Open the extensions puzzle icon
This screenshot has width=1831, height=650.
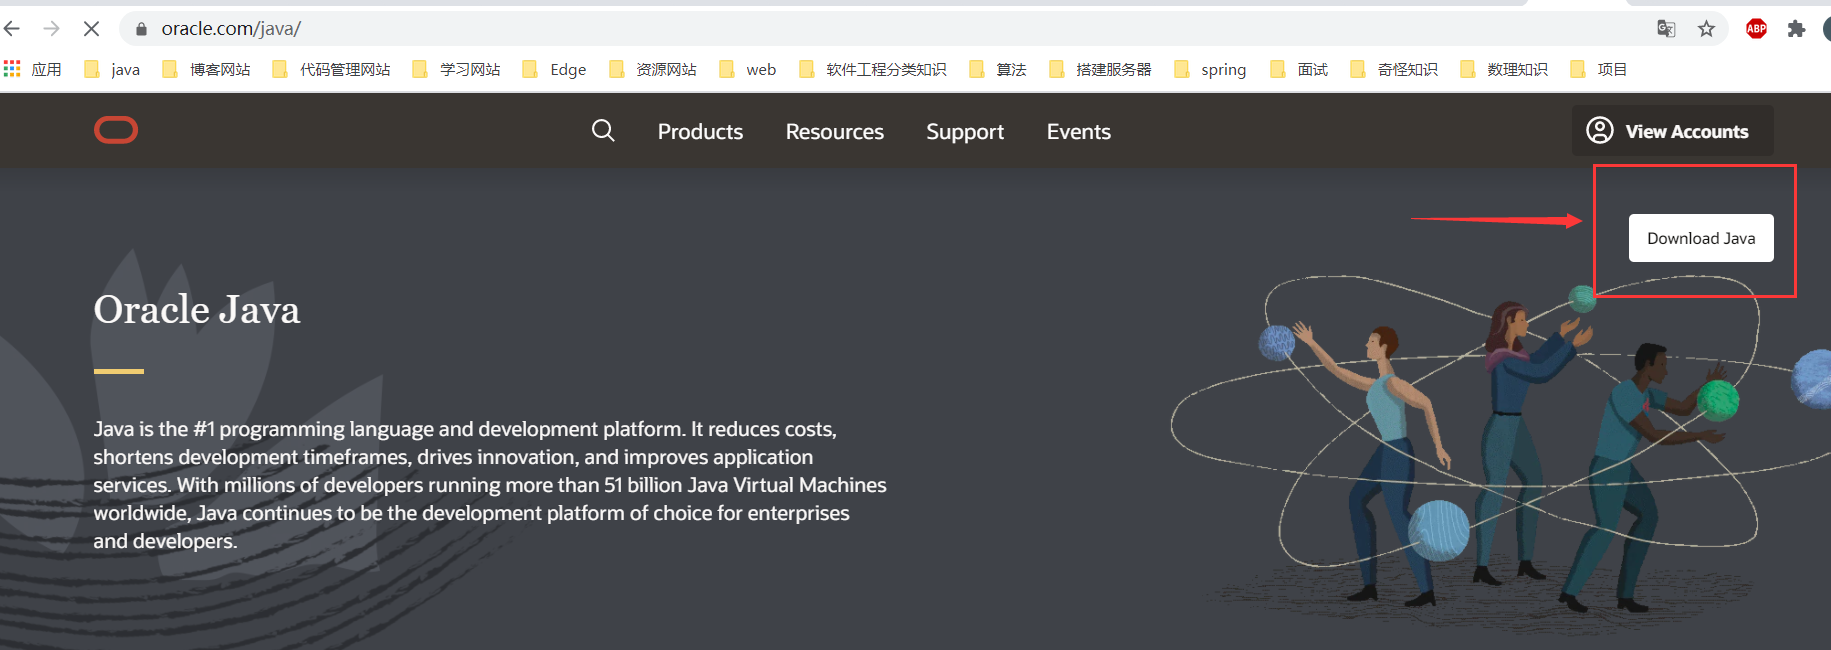pyautogui.click(x=1796, y=29)
